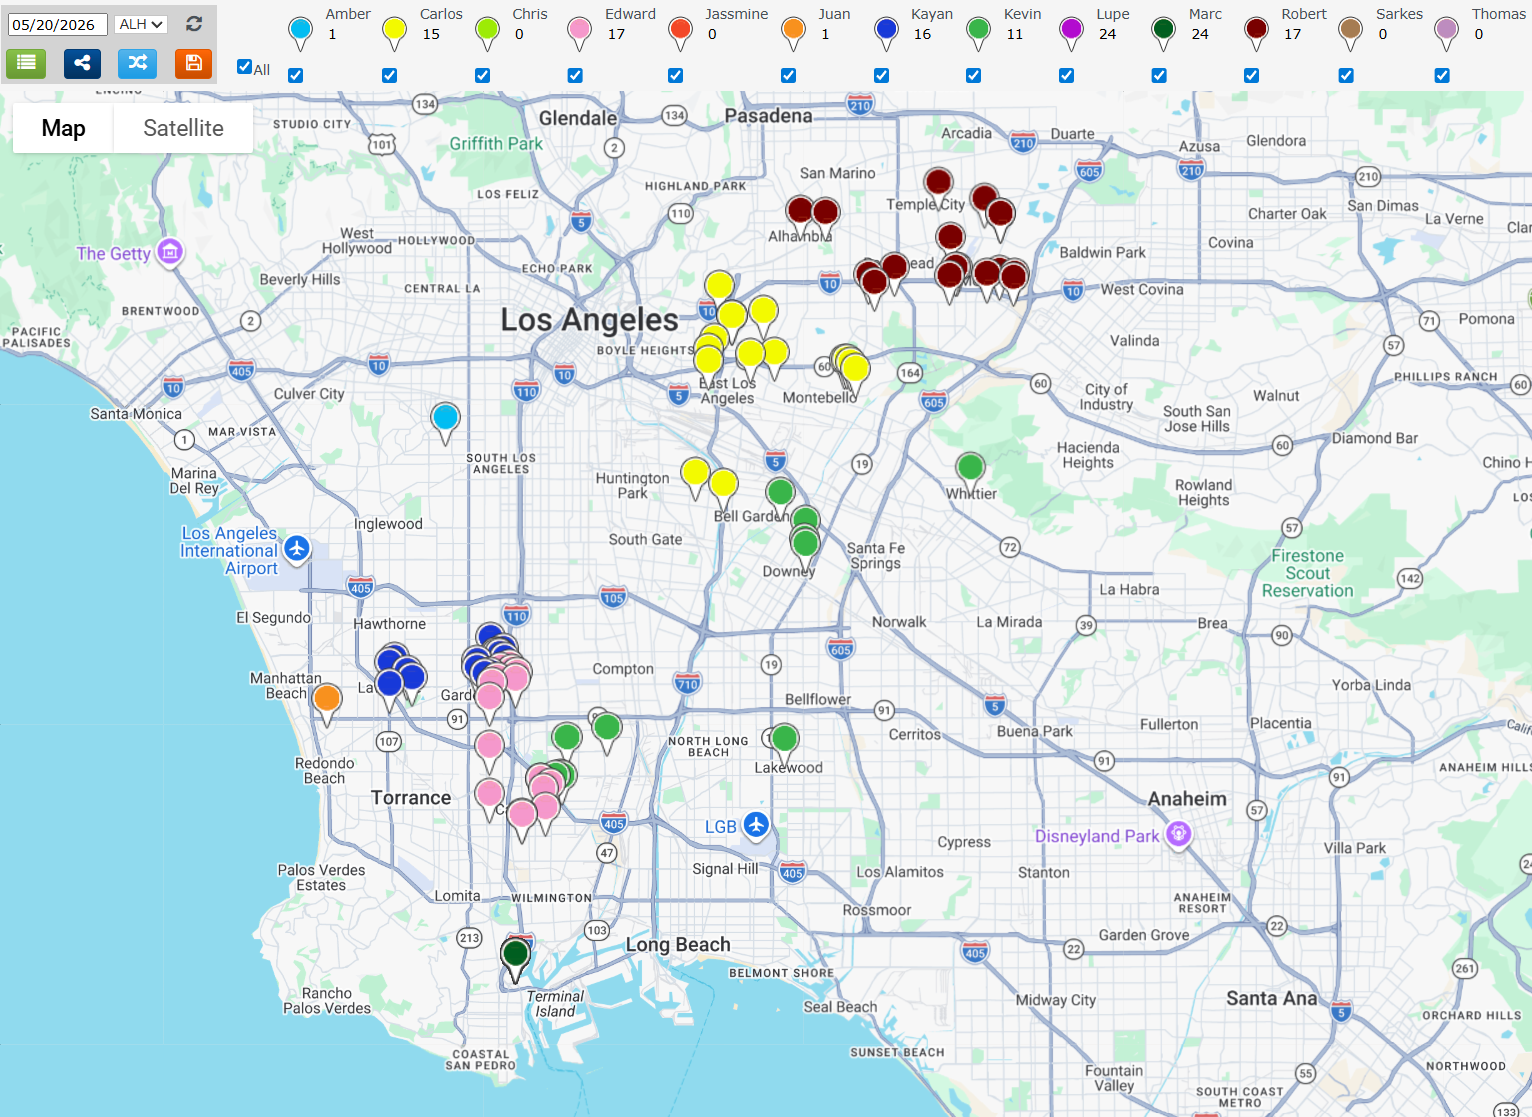1532x1117 pixels.
Task: Open the green list view button
Action: 26,63
